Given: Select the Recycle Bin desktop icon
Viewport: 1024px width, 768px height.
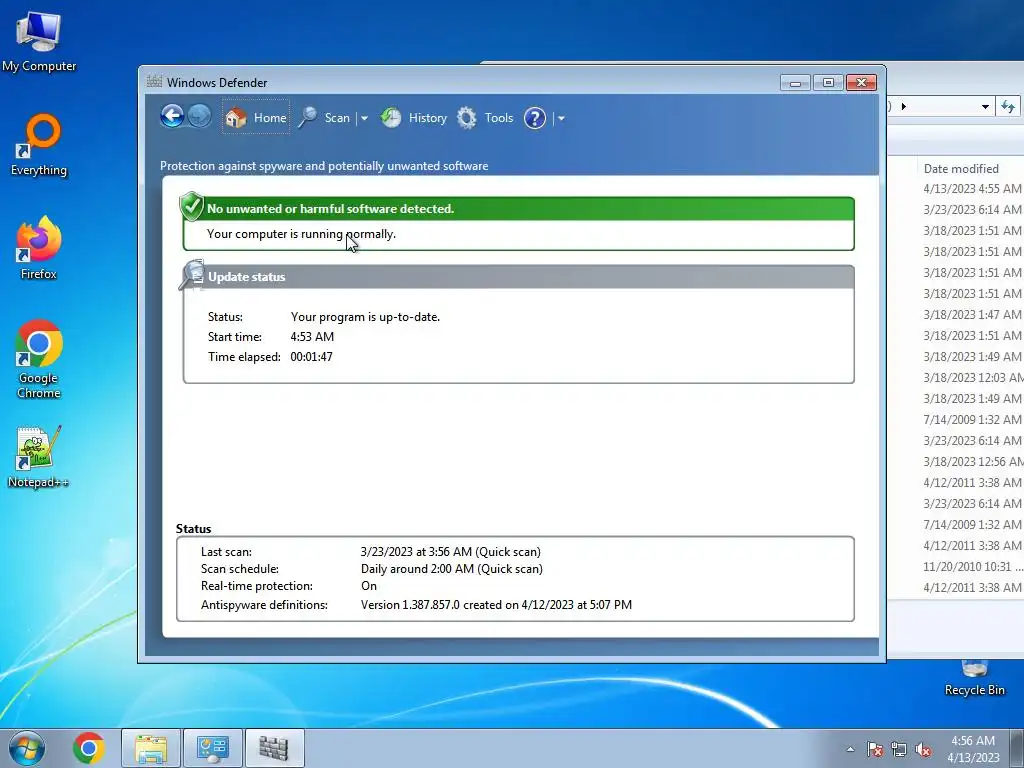Looking at the screenshot, I should click(x=974, y=679).
